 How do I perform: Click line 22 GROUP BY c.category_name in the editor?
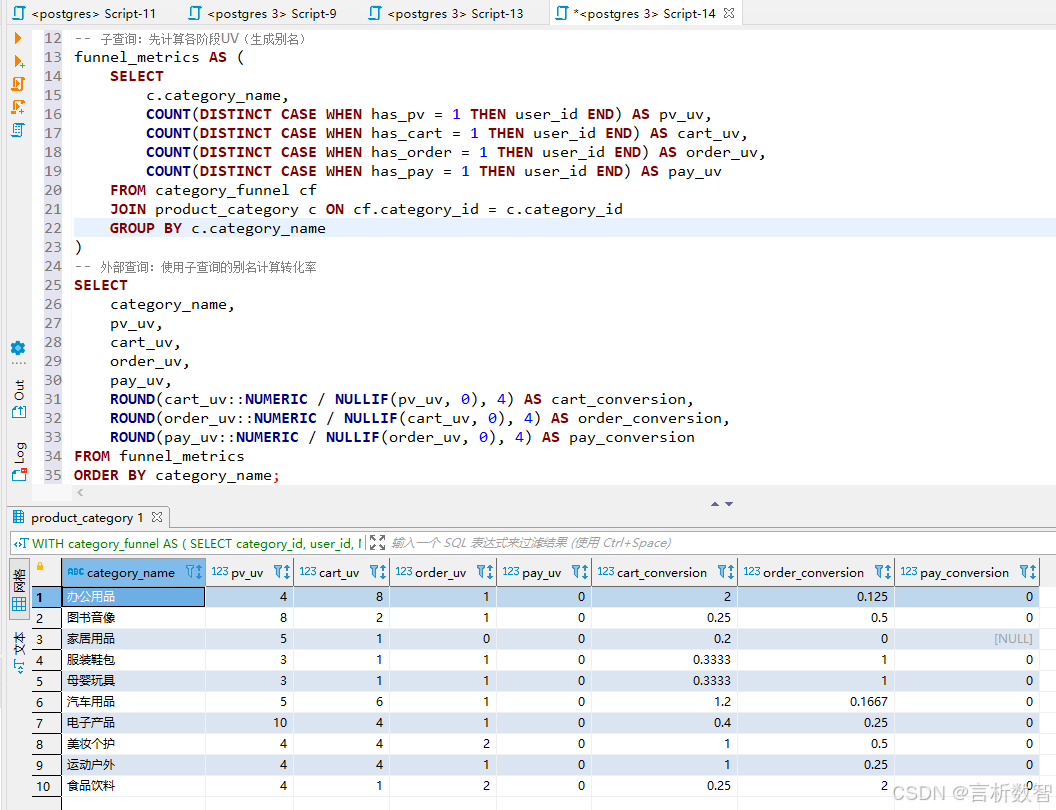click(218, 228)
